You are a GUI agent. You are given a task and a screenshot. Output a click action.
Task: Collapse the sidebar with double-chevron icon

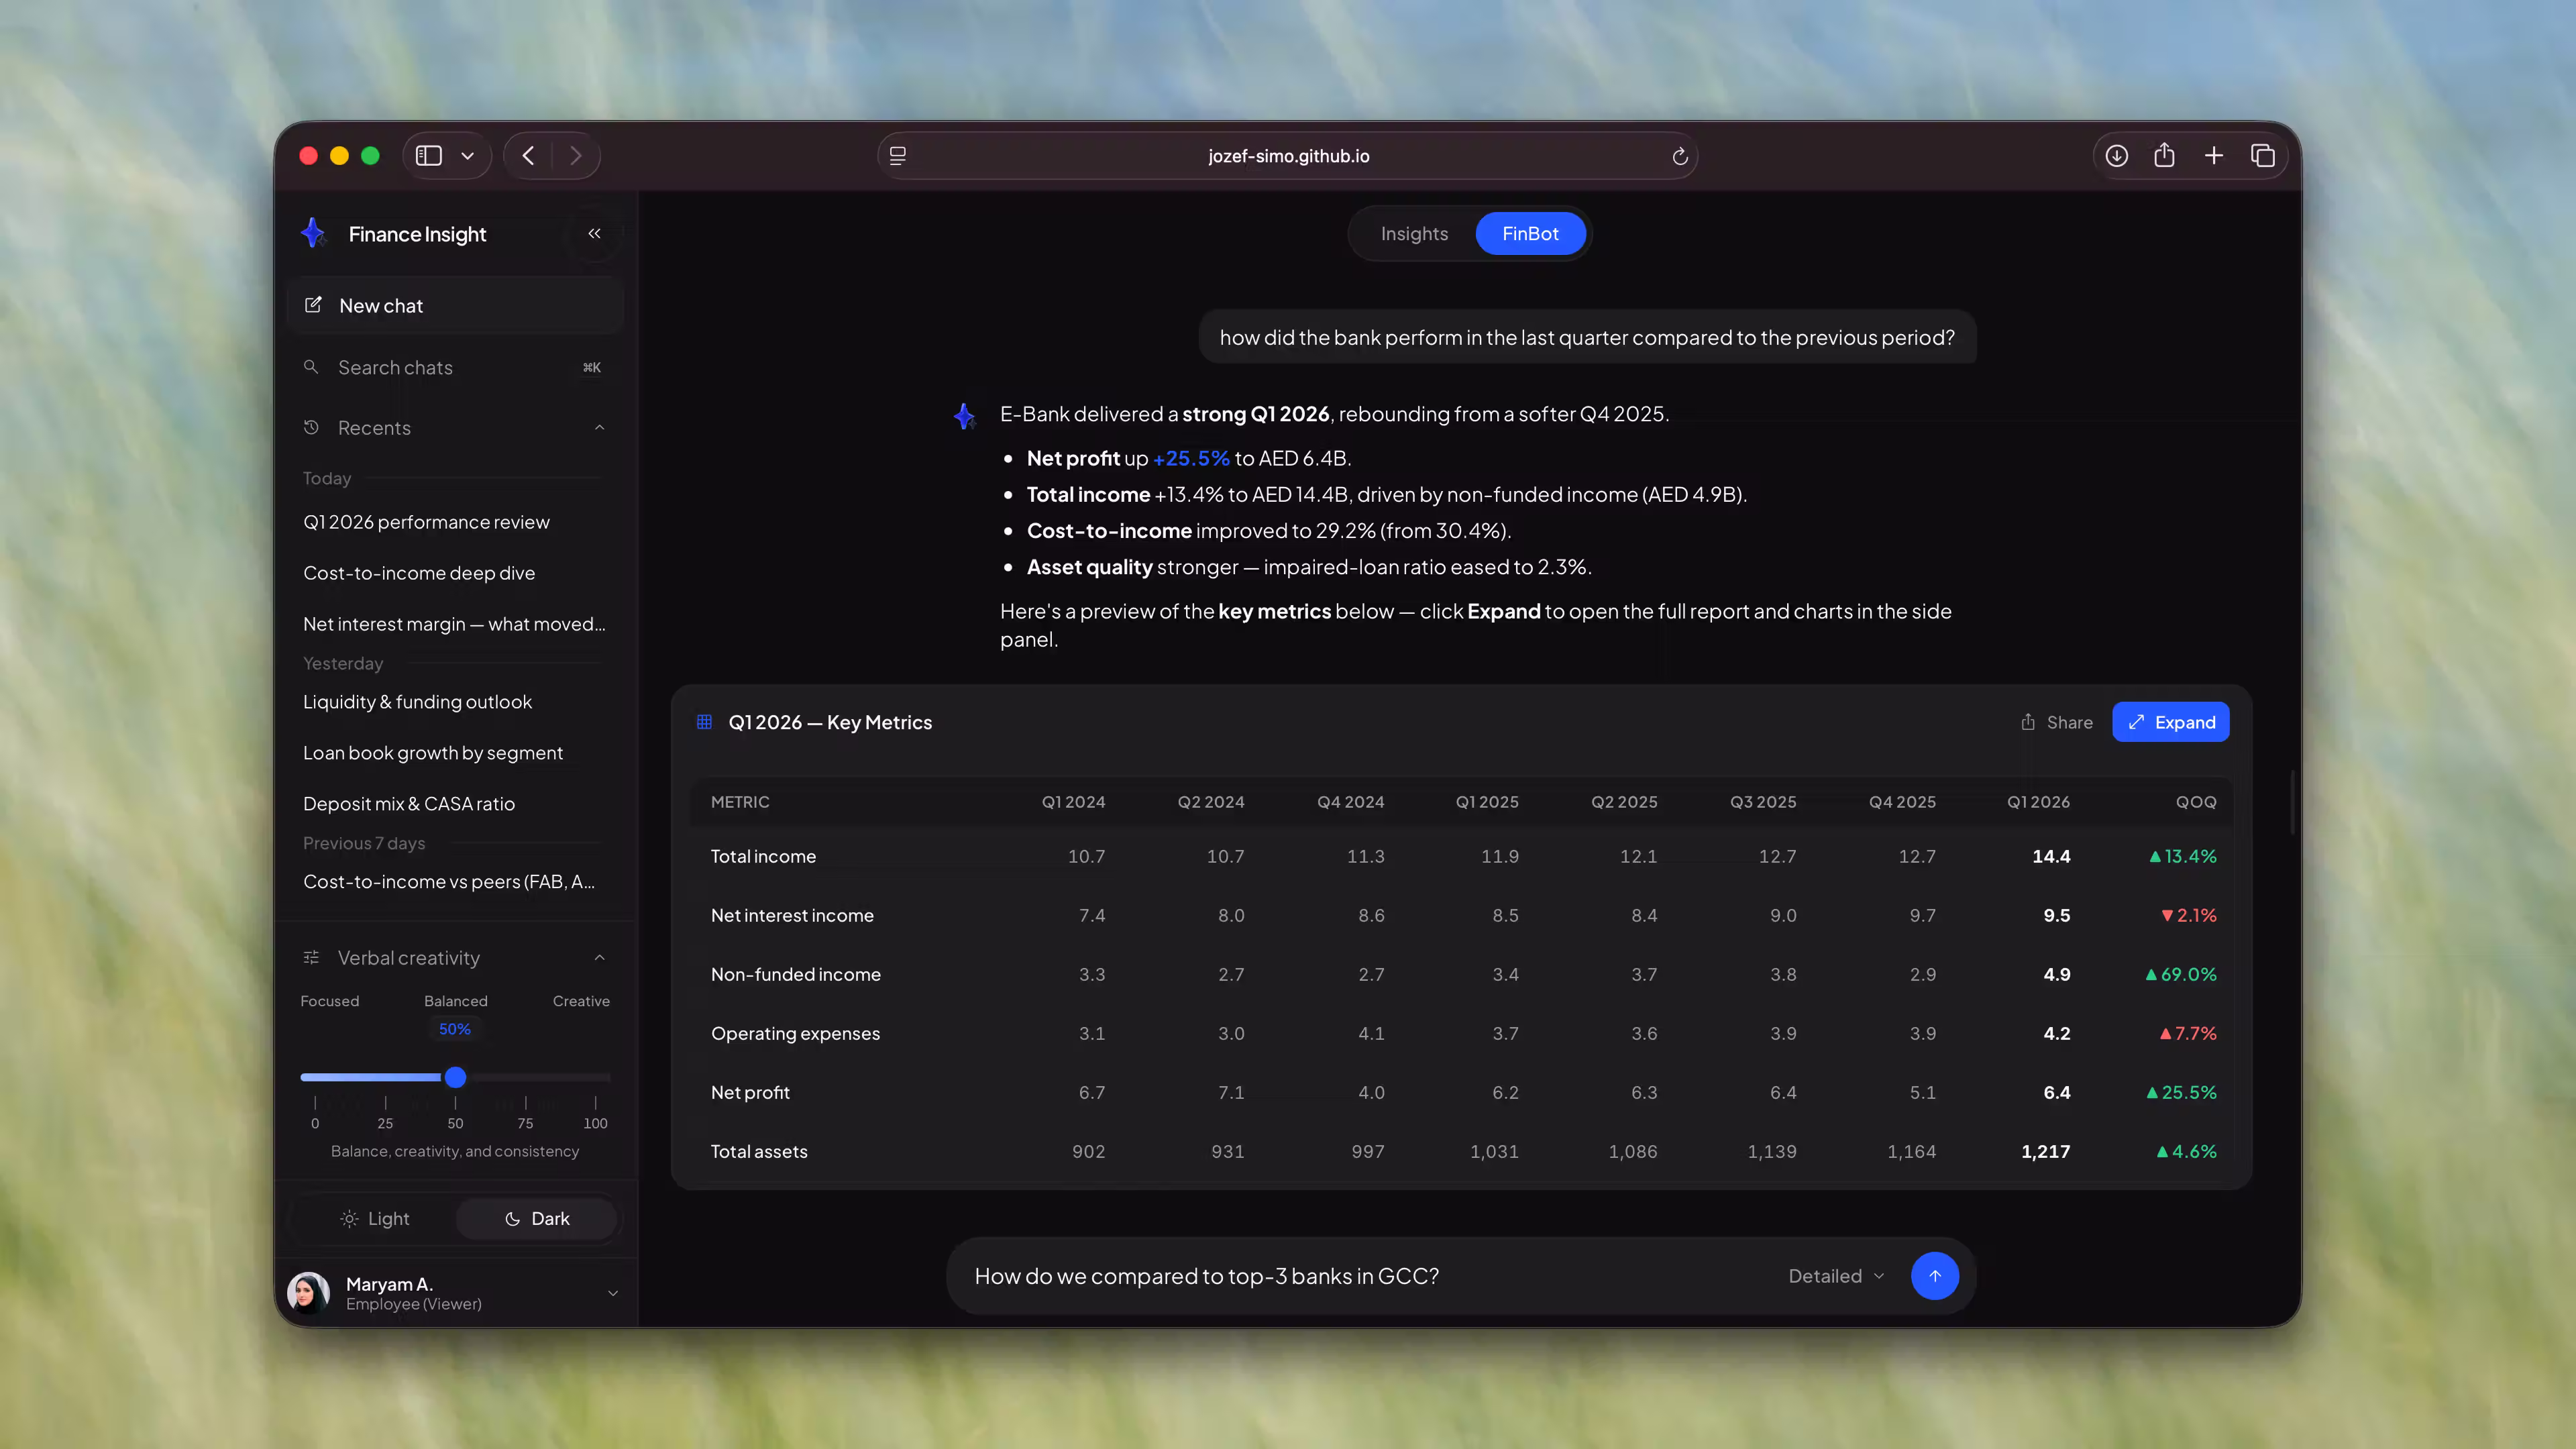tap(594, 233)
